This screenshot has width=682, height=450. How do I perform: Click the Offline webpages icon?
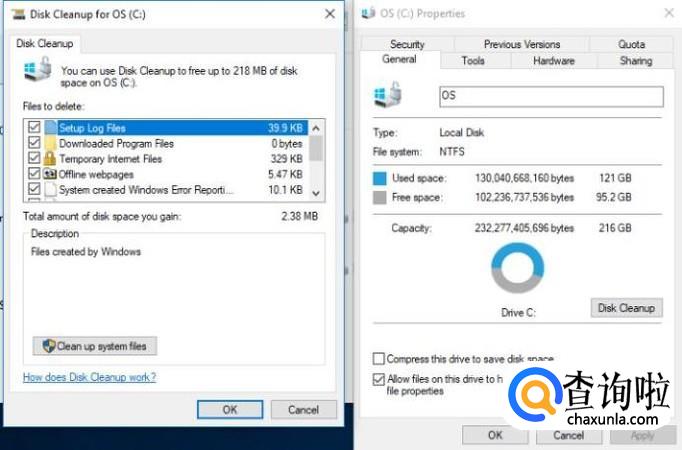pyautogui.click(x=50, y=173)
